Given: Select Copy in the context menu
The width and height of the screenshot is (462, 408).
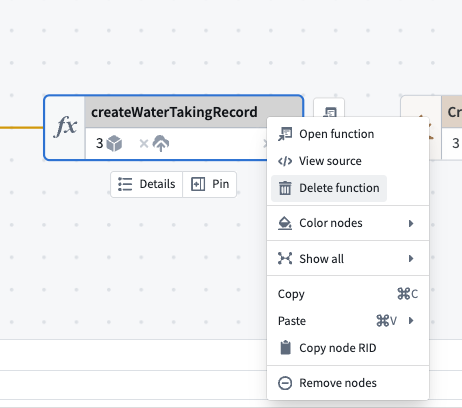Looking at the screenshot, I should (348, 294).
